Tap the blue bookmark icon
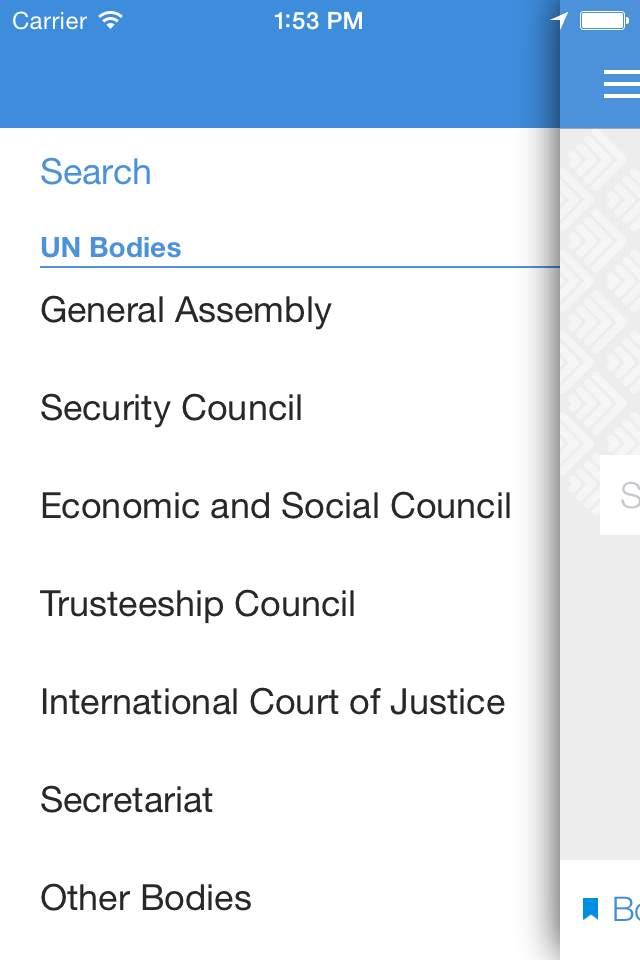The height and width of the screenshot is (960, 640). tap(590, 908)
